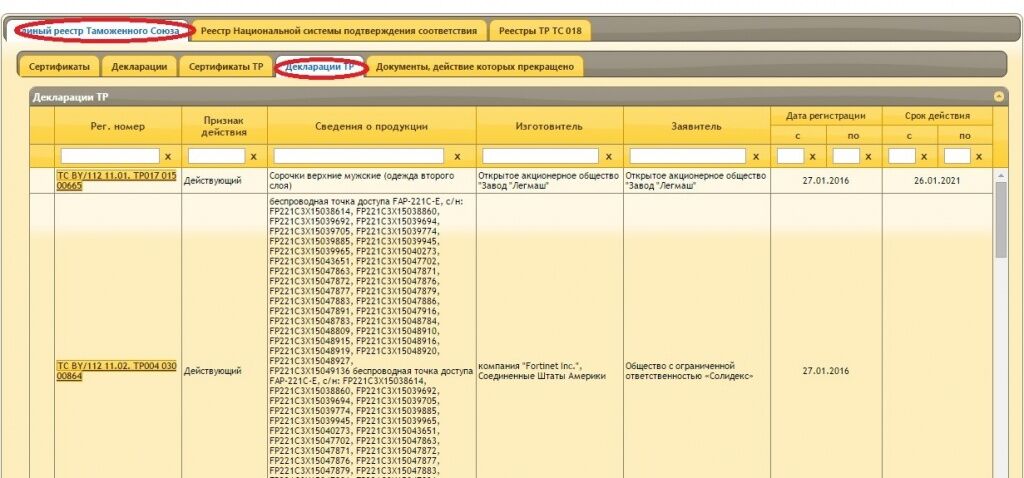Switch to Реестр Национальной системы подтверждения соответствия tab

(x=338, y=31)
